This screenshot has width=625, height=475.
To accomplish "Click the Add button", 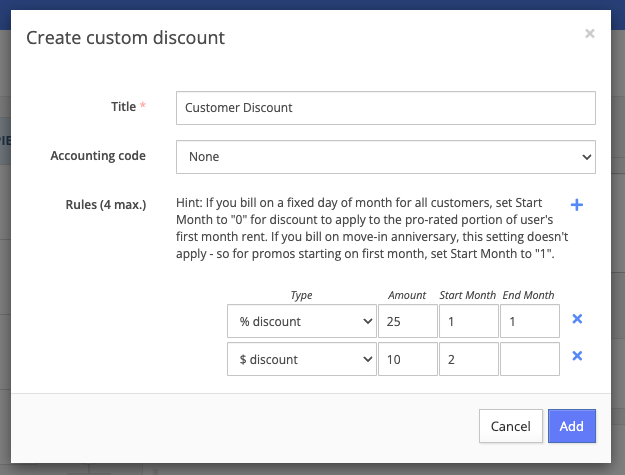I will (571, 426).
